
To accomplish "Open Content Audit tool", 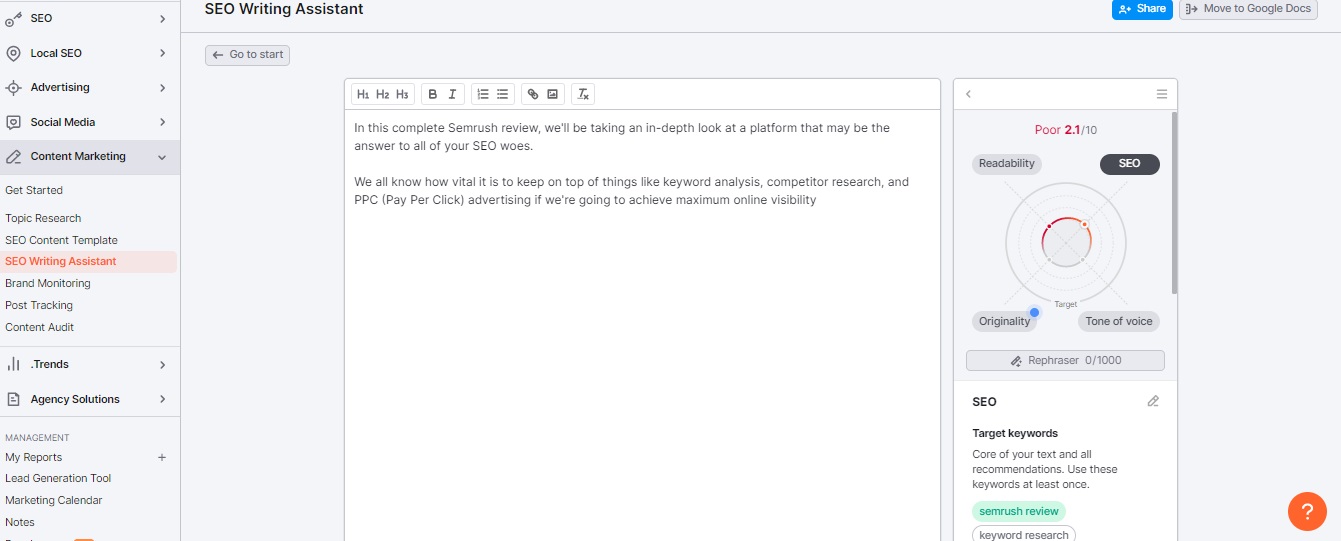I will (x=40, y=327).
